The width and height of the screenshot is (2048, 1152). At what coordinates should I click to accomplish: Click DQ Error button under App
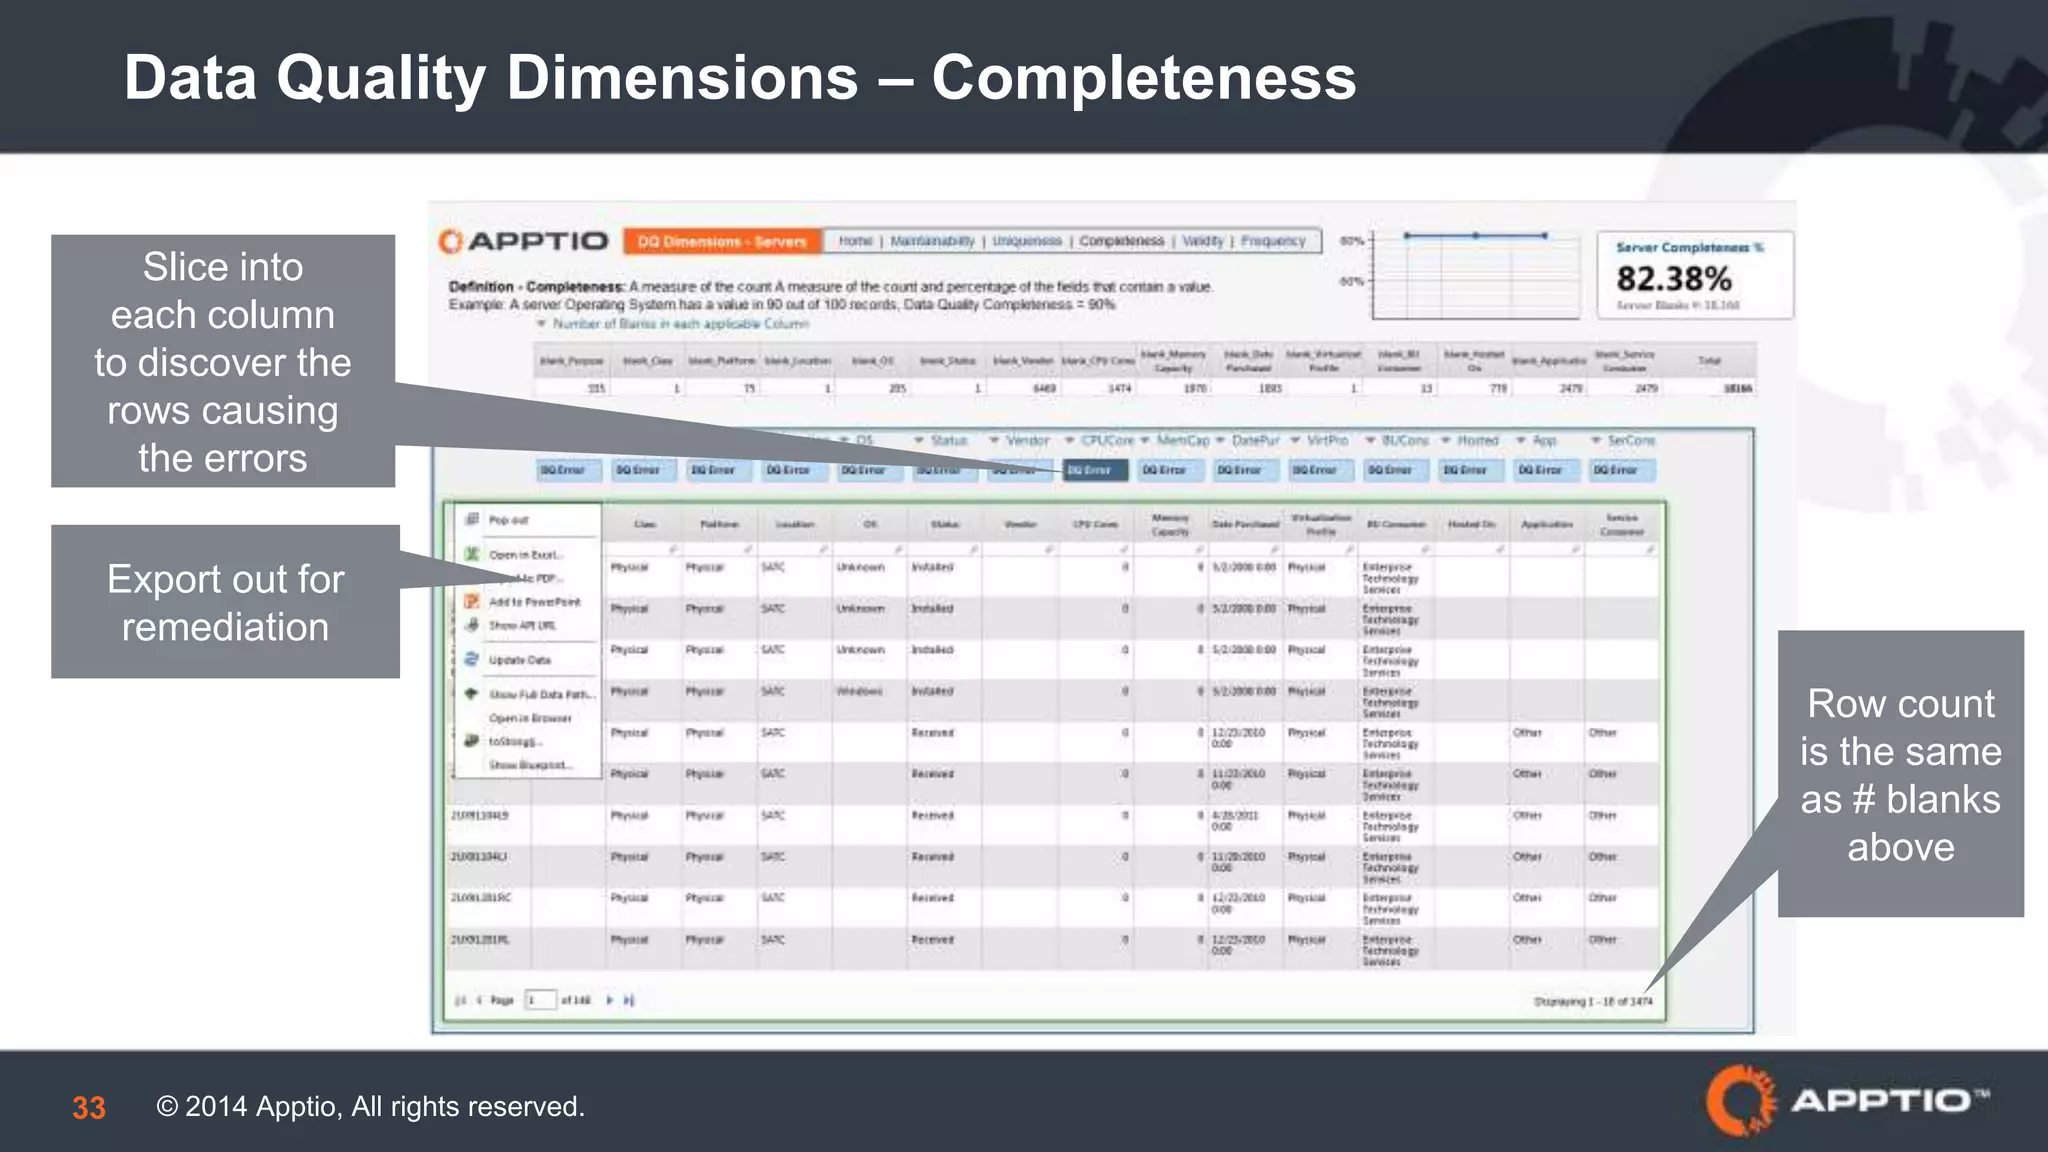pyautogui.click(x=1546, y=470)
